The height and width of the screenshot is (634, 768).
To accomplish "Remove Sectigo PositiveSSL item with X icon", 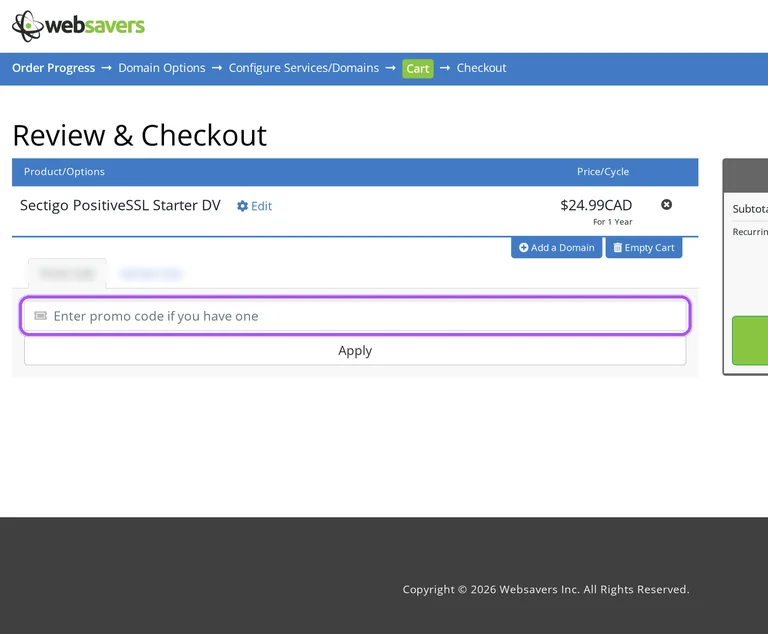I will pyautogui.click(x=666, y=205).
